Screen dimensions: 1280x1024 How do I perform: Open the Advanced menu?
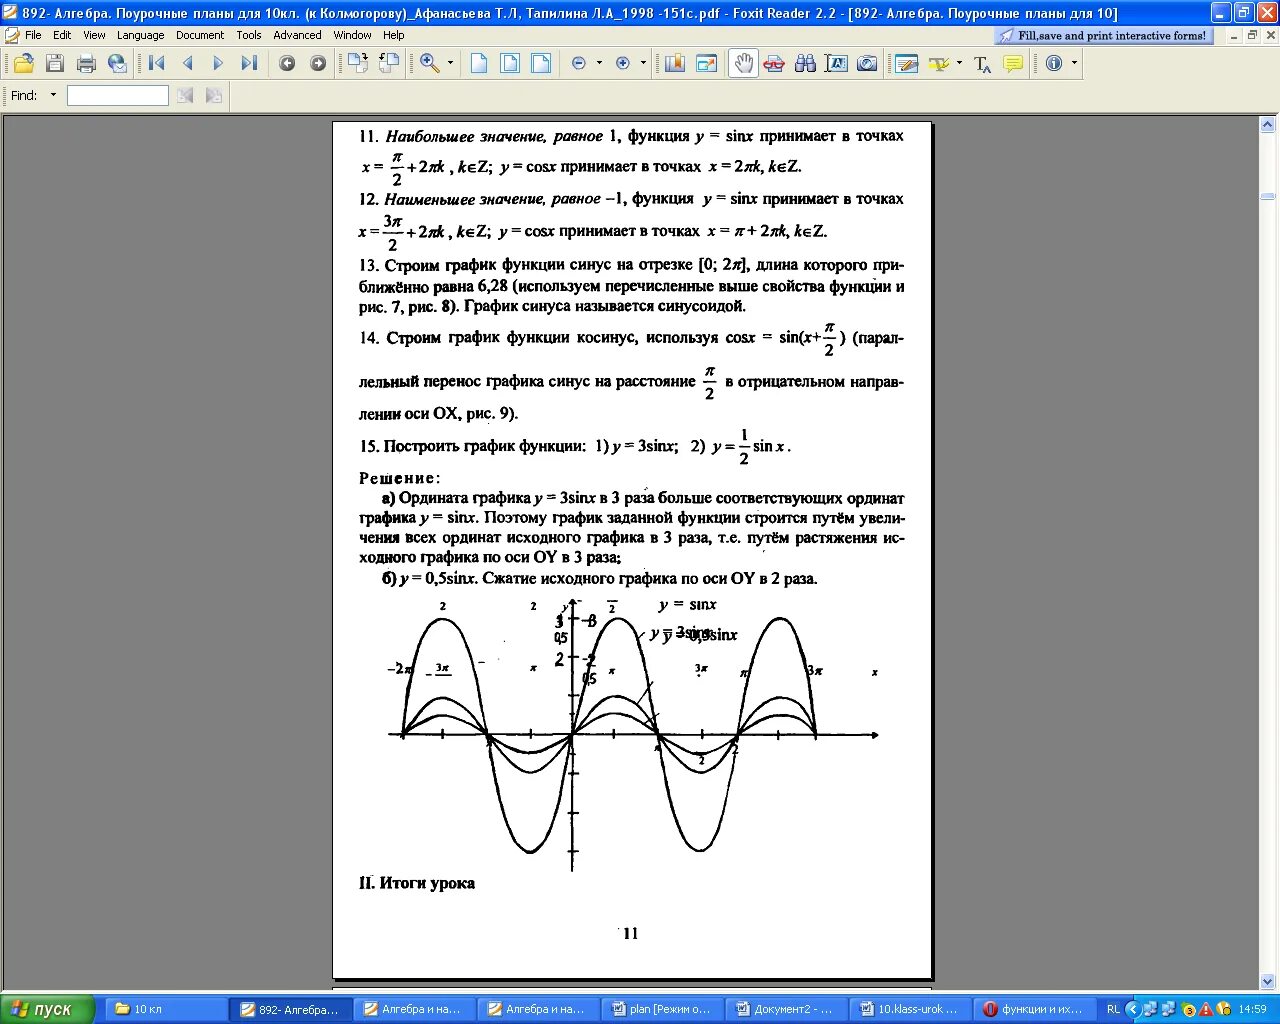[x=297, y=35]
